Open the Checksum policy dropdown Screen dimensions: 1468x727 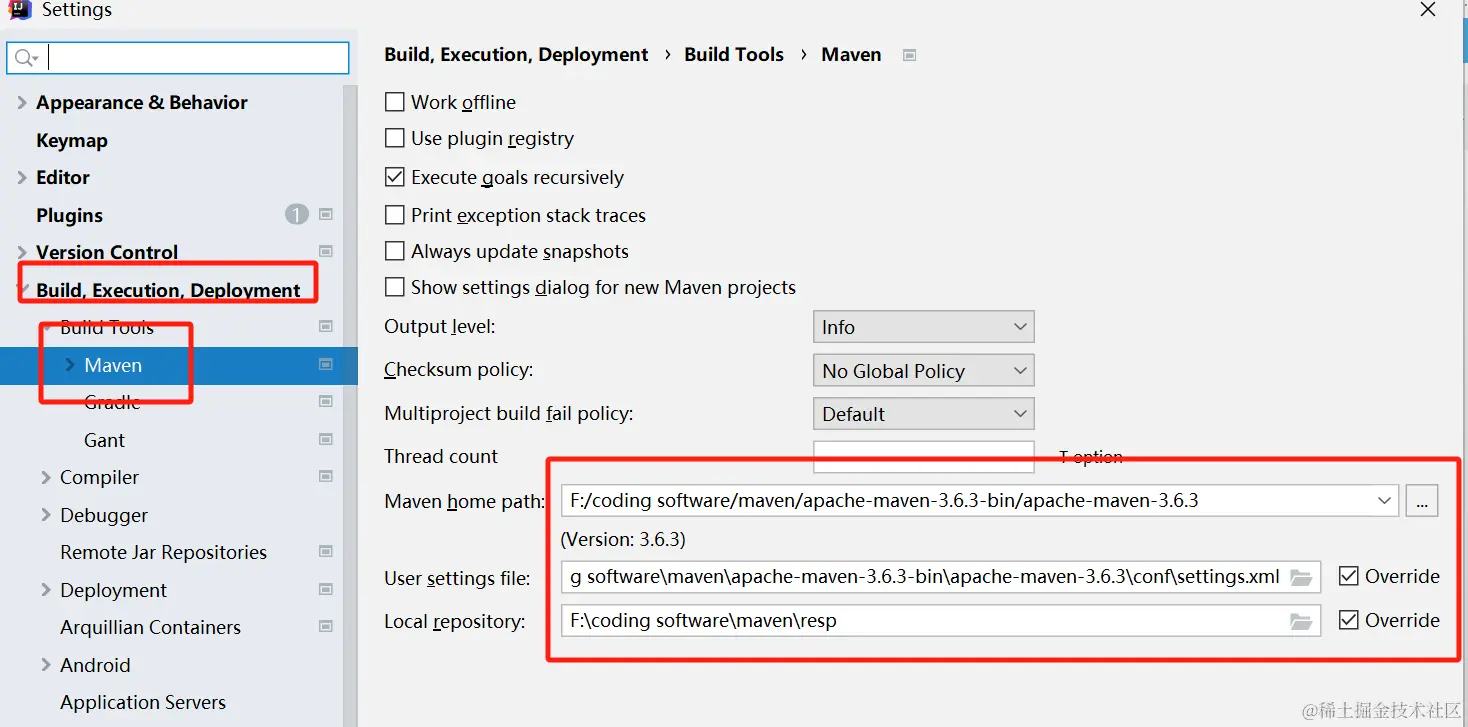pos(923,370)
